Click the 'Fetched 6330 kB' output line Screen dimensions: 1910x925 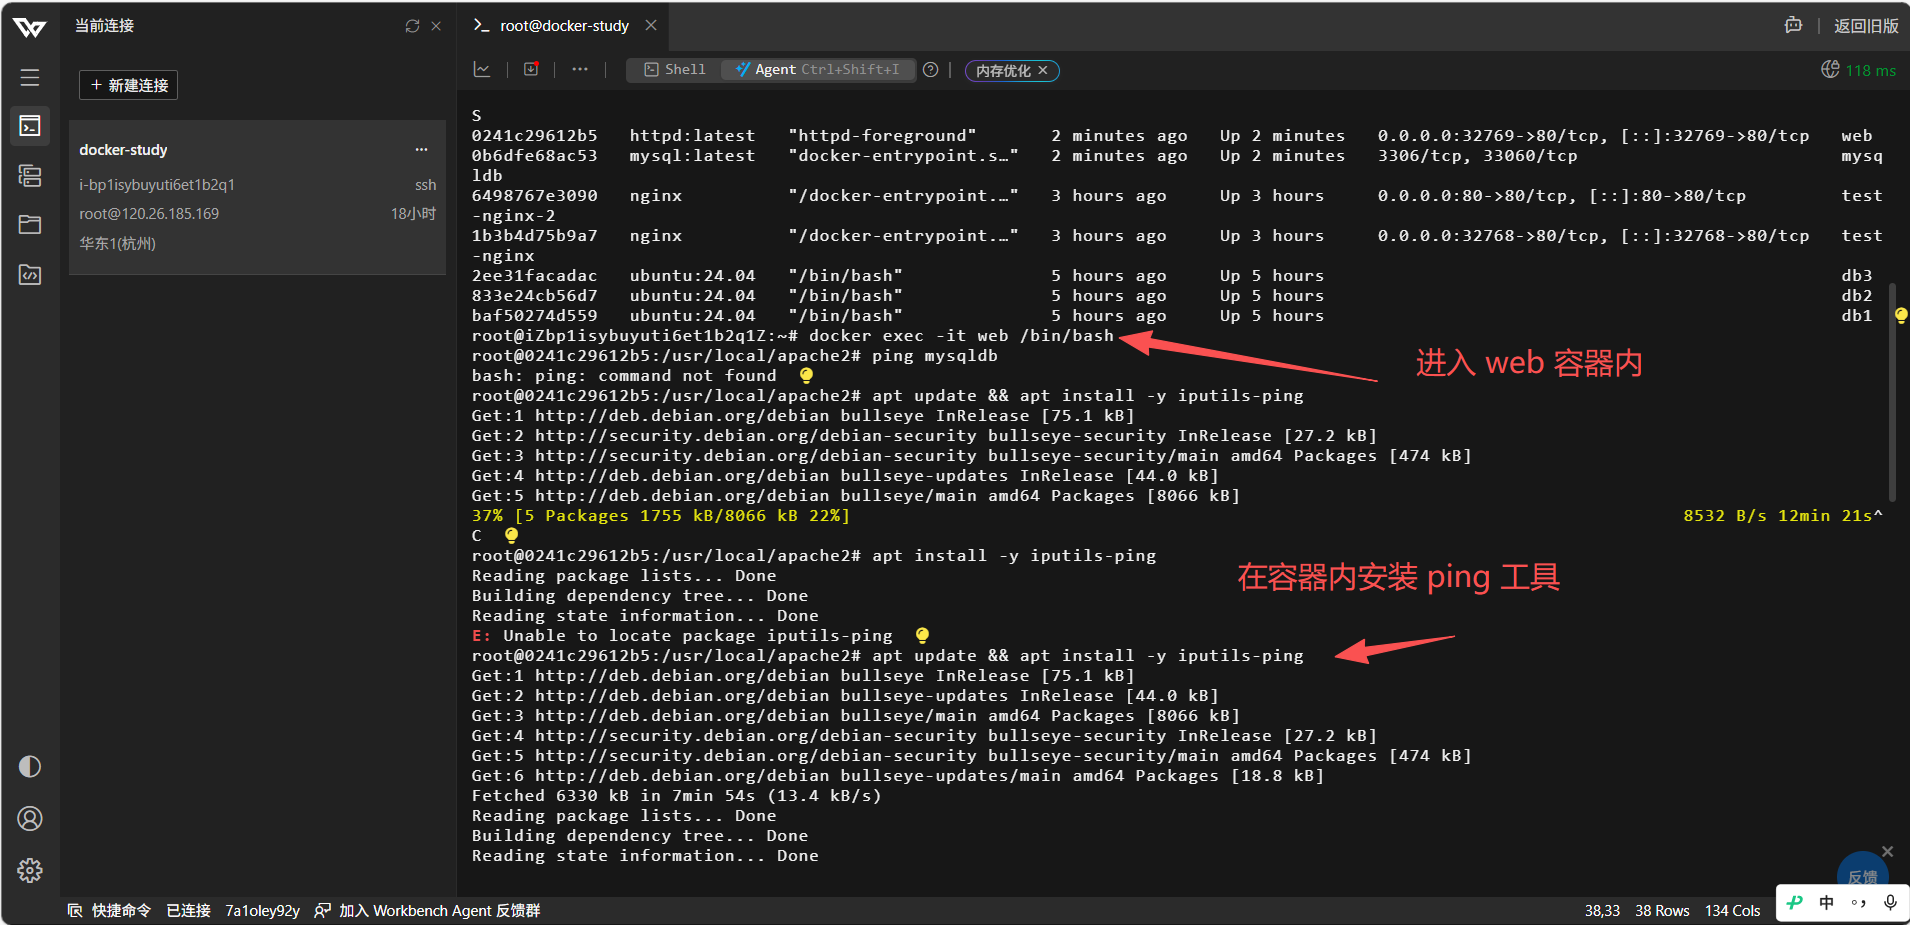(677, 795)
